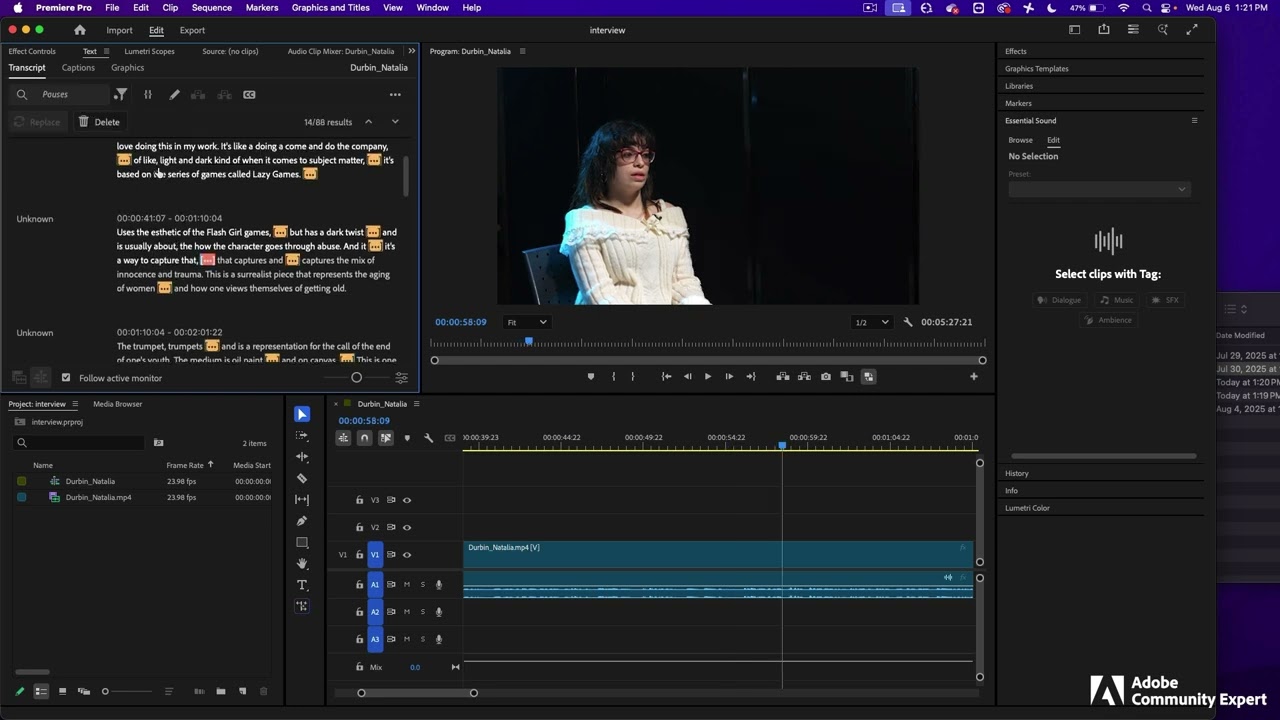
Task: Click the Export Frame camera icon
Action: [825, 377]
